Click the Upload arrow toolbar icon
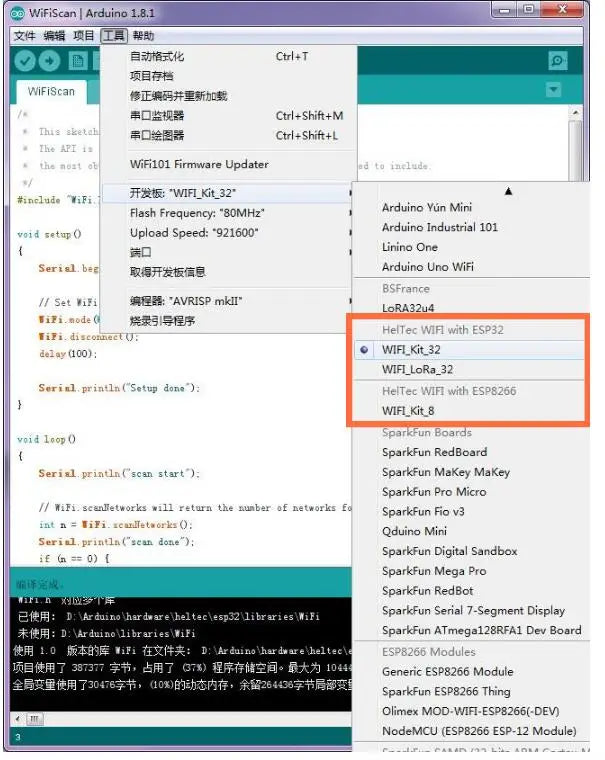Image resolution: width=605 pixels, height=760 pixels. (x=49, y=61)
